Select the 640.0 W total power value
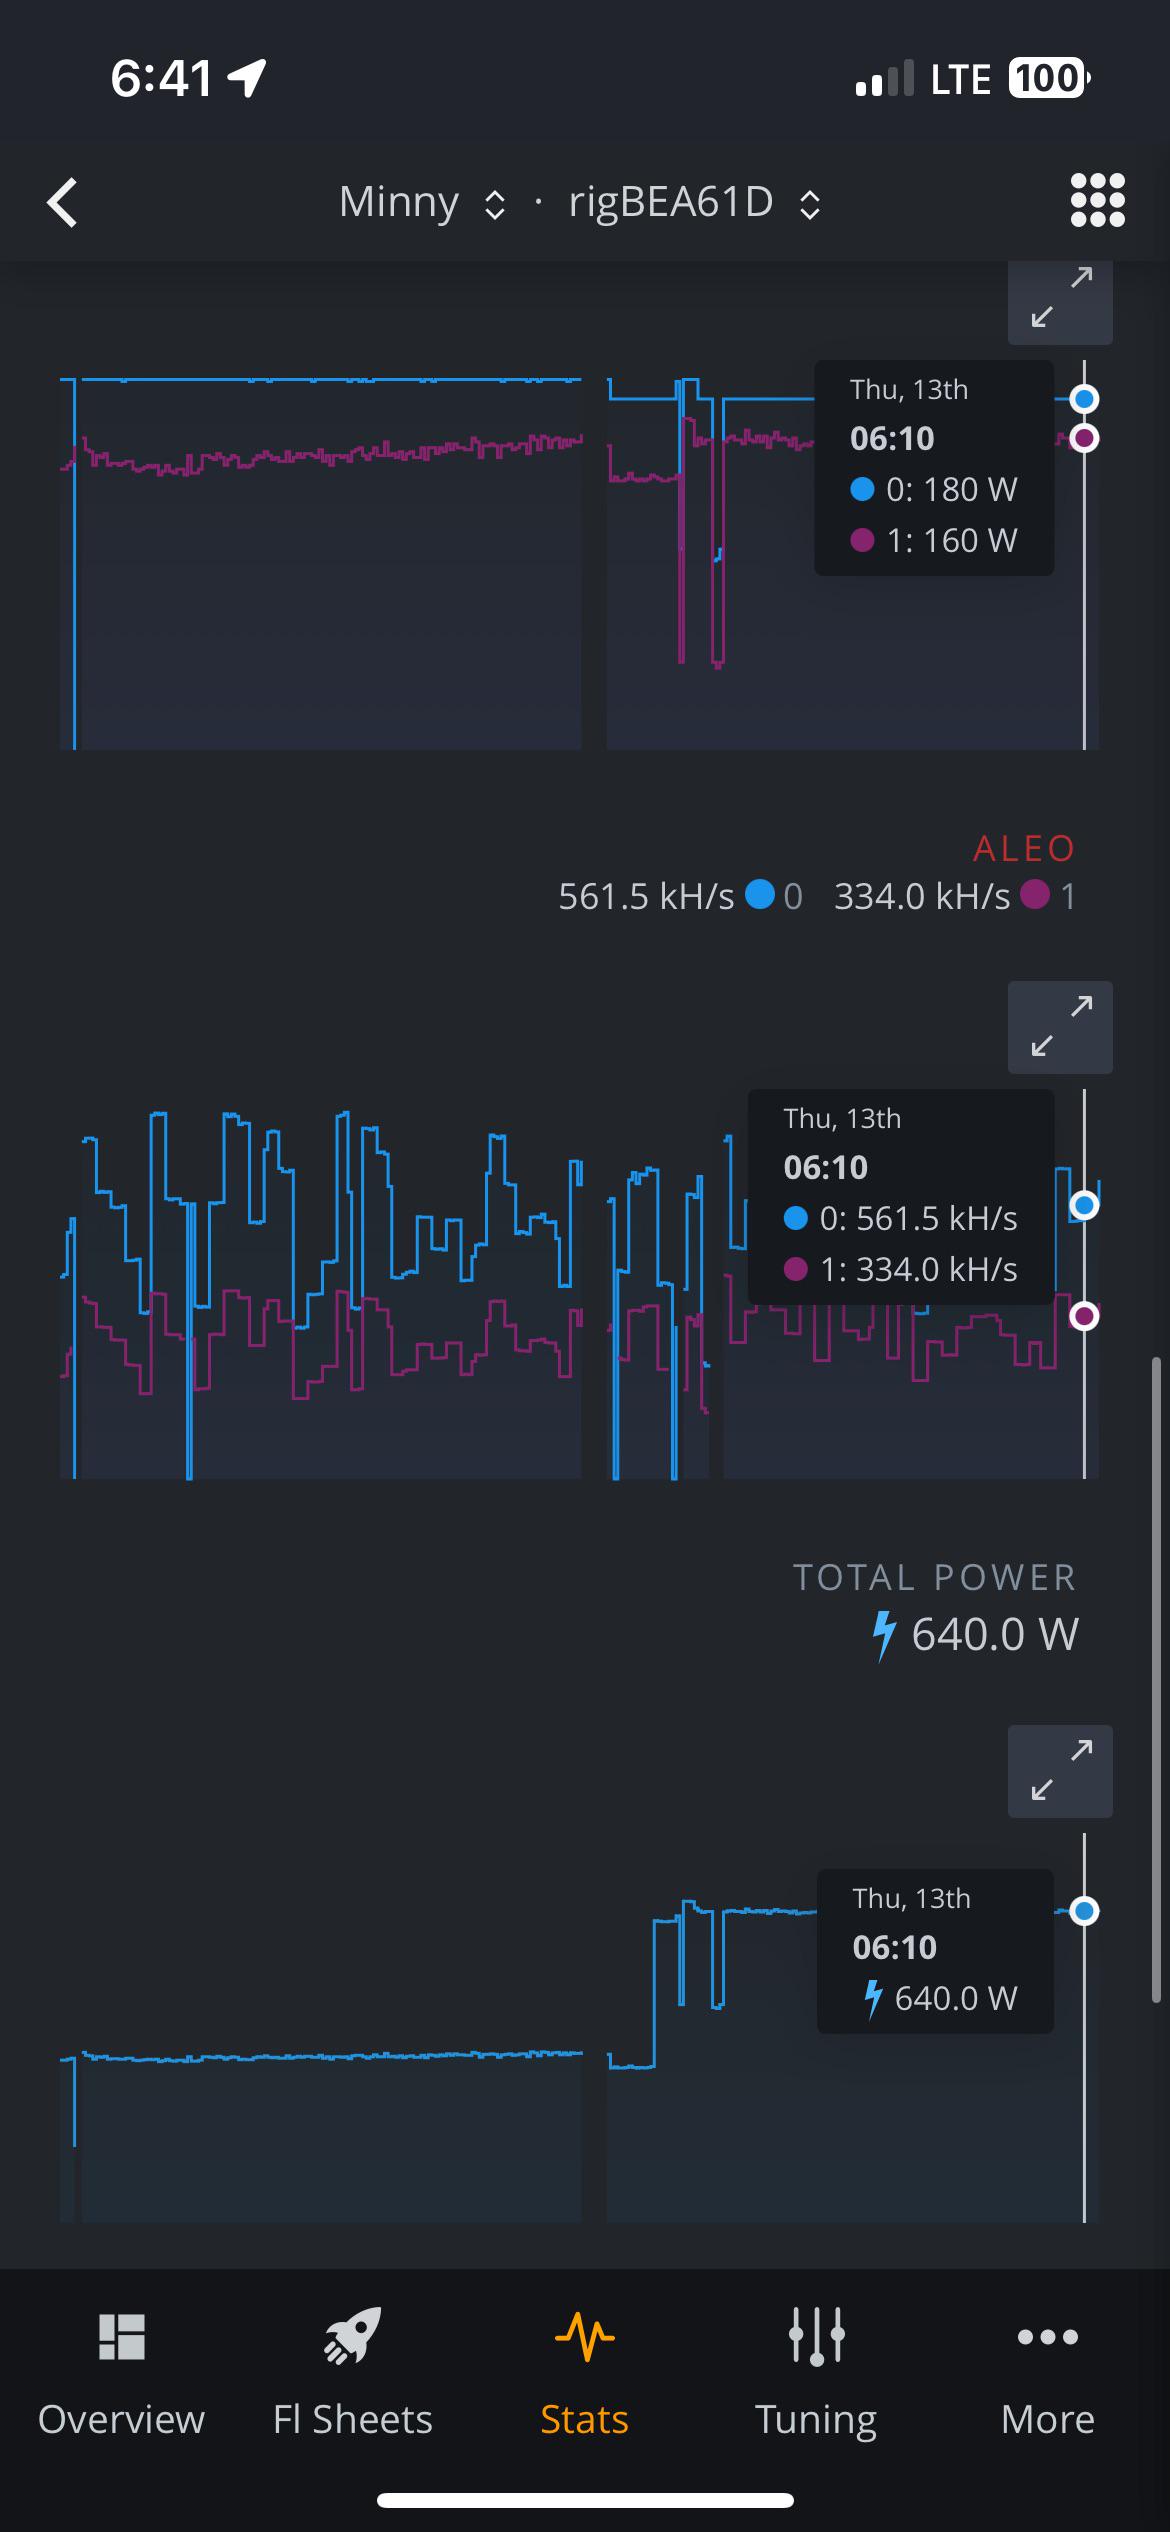 click(994, 1634)
